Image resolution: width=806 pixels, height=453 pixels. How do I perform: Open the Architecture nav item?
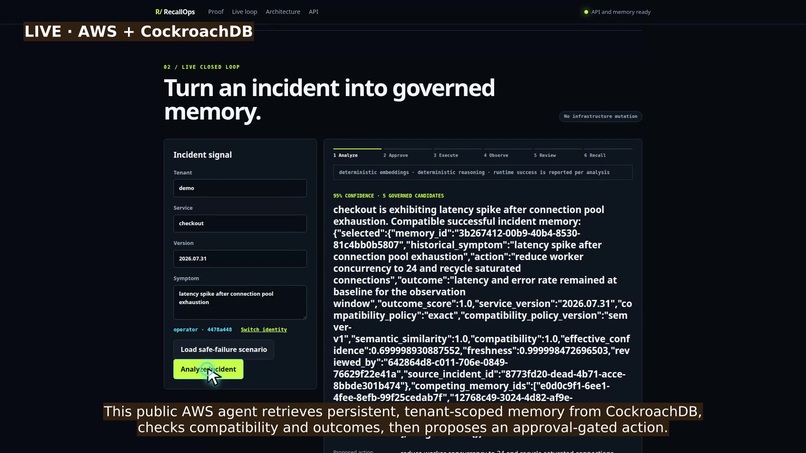[283, 12]
